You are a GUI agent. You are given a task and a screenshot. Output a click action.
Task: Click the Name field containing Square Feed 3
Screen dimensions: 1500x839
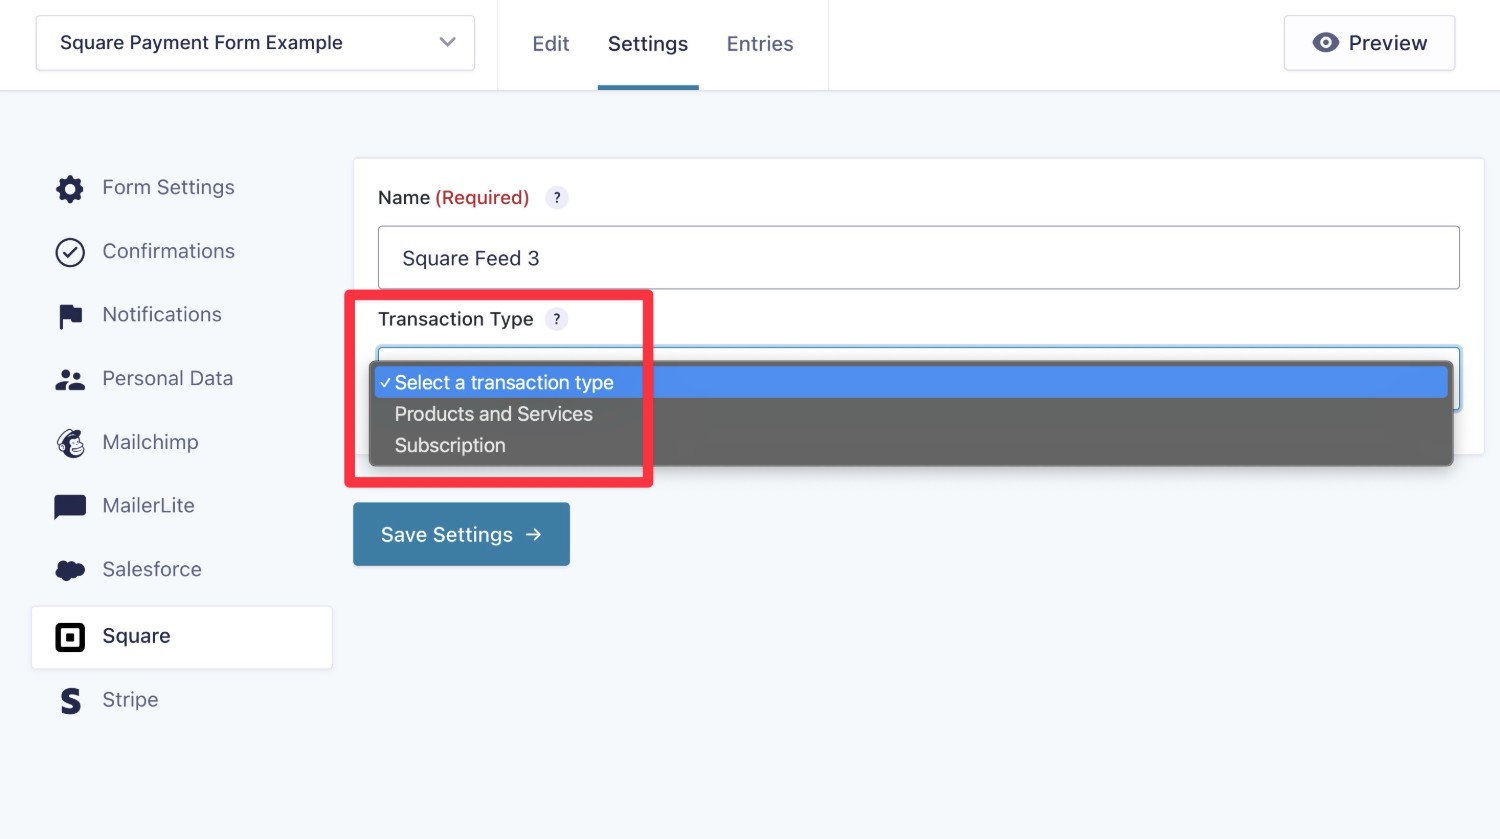918,258
